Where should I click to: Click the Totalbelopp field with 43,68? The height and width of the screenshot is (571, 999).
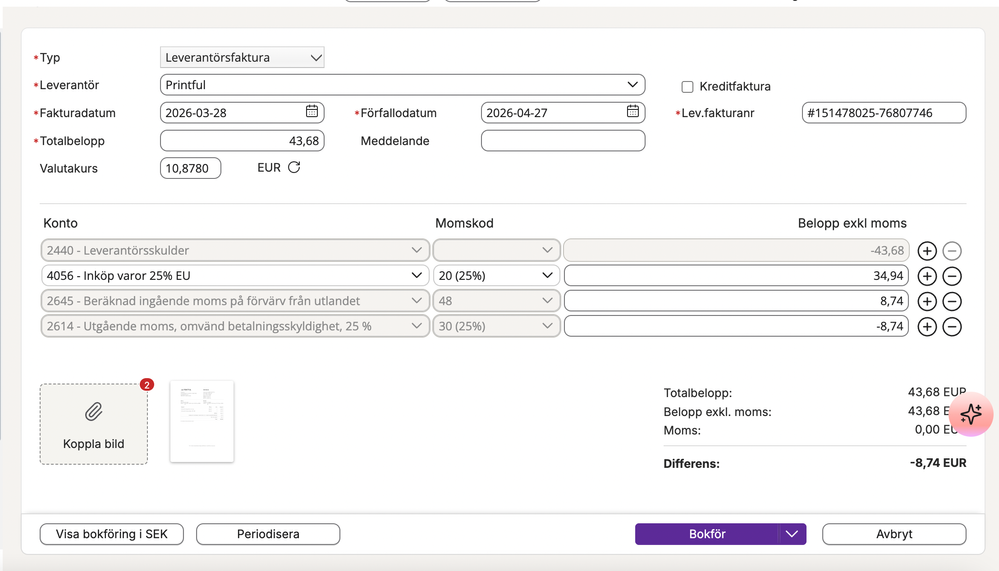(242, 141)
